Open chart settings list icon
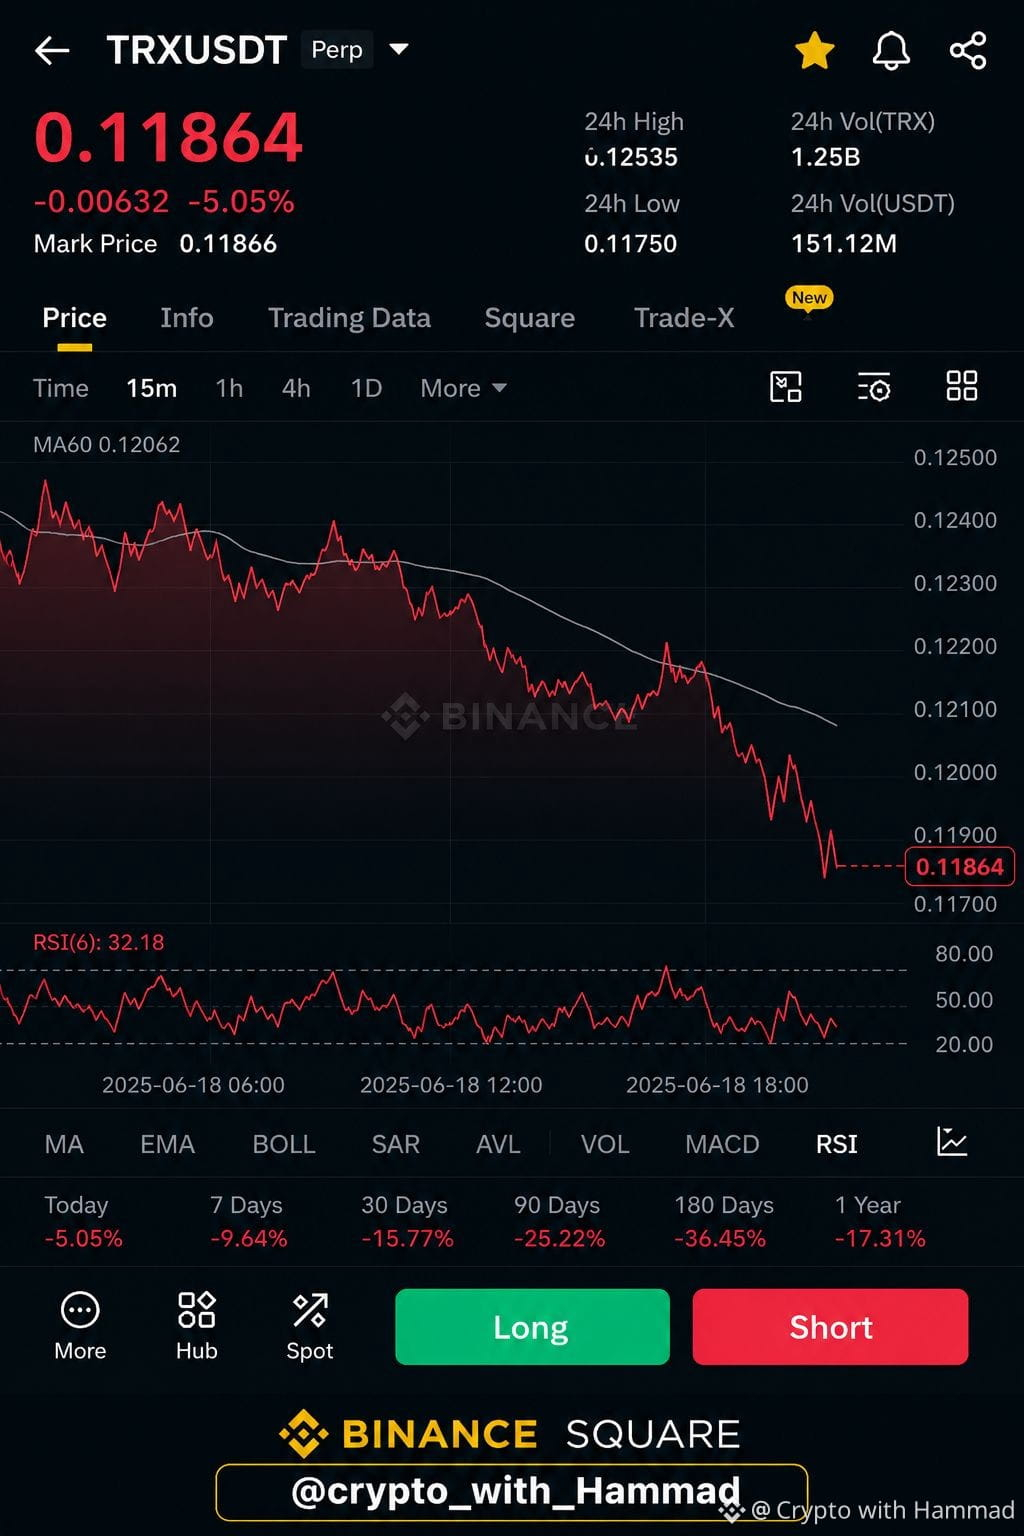Viewport: 1024px width, 1536px height. tap(874, 387)
